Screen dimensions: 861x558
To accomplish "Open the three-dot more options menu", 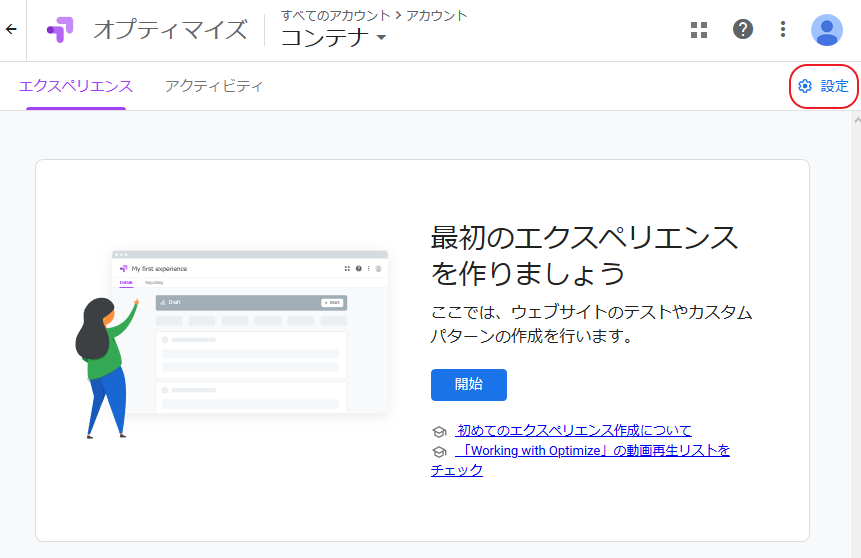I will coord(783,30).
